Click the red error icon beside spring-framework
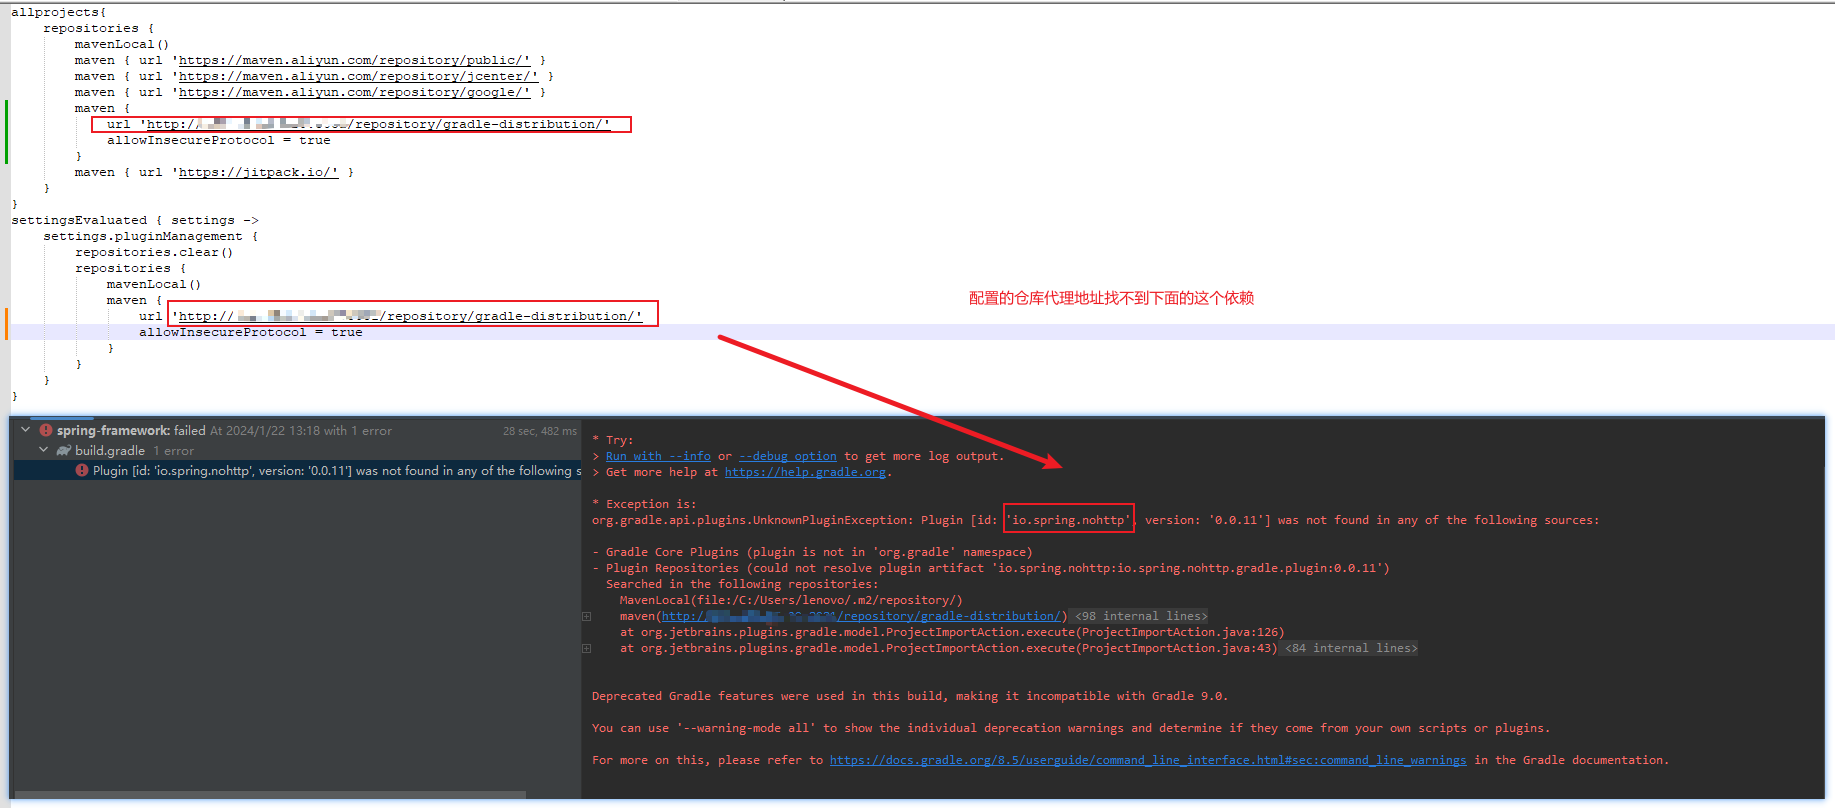 (x=46, y=430)
